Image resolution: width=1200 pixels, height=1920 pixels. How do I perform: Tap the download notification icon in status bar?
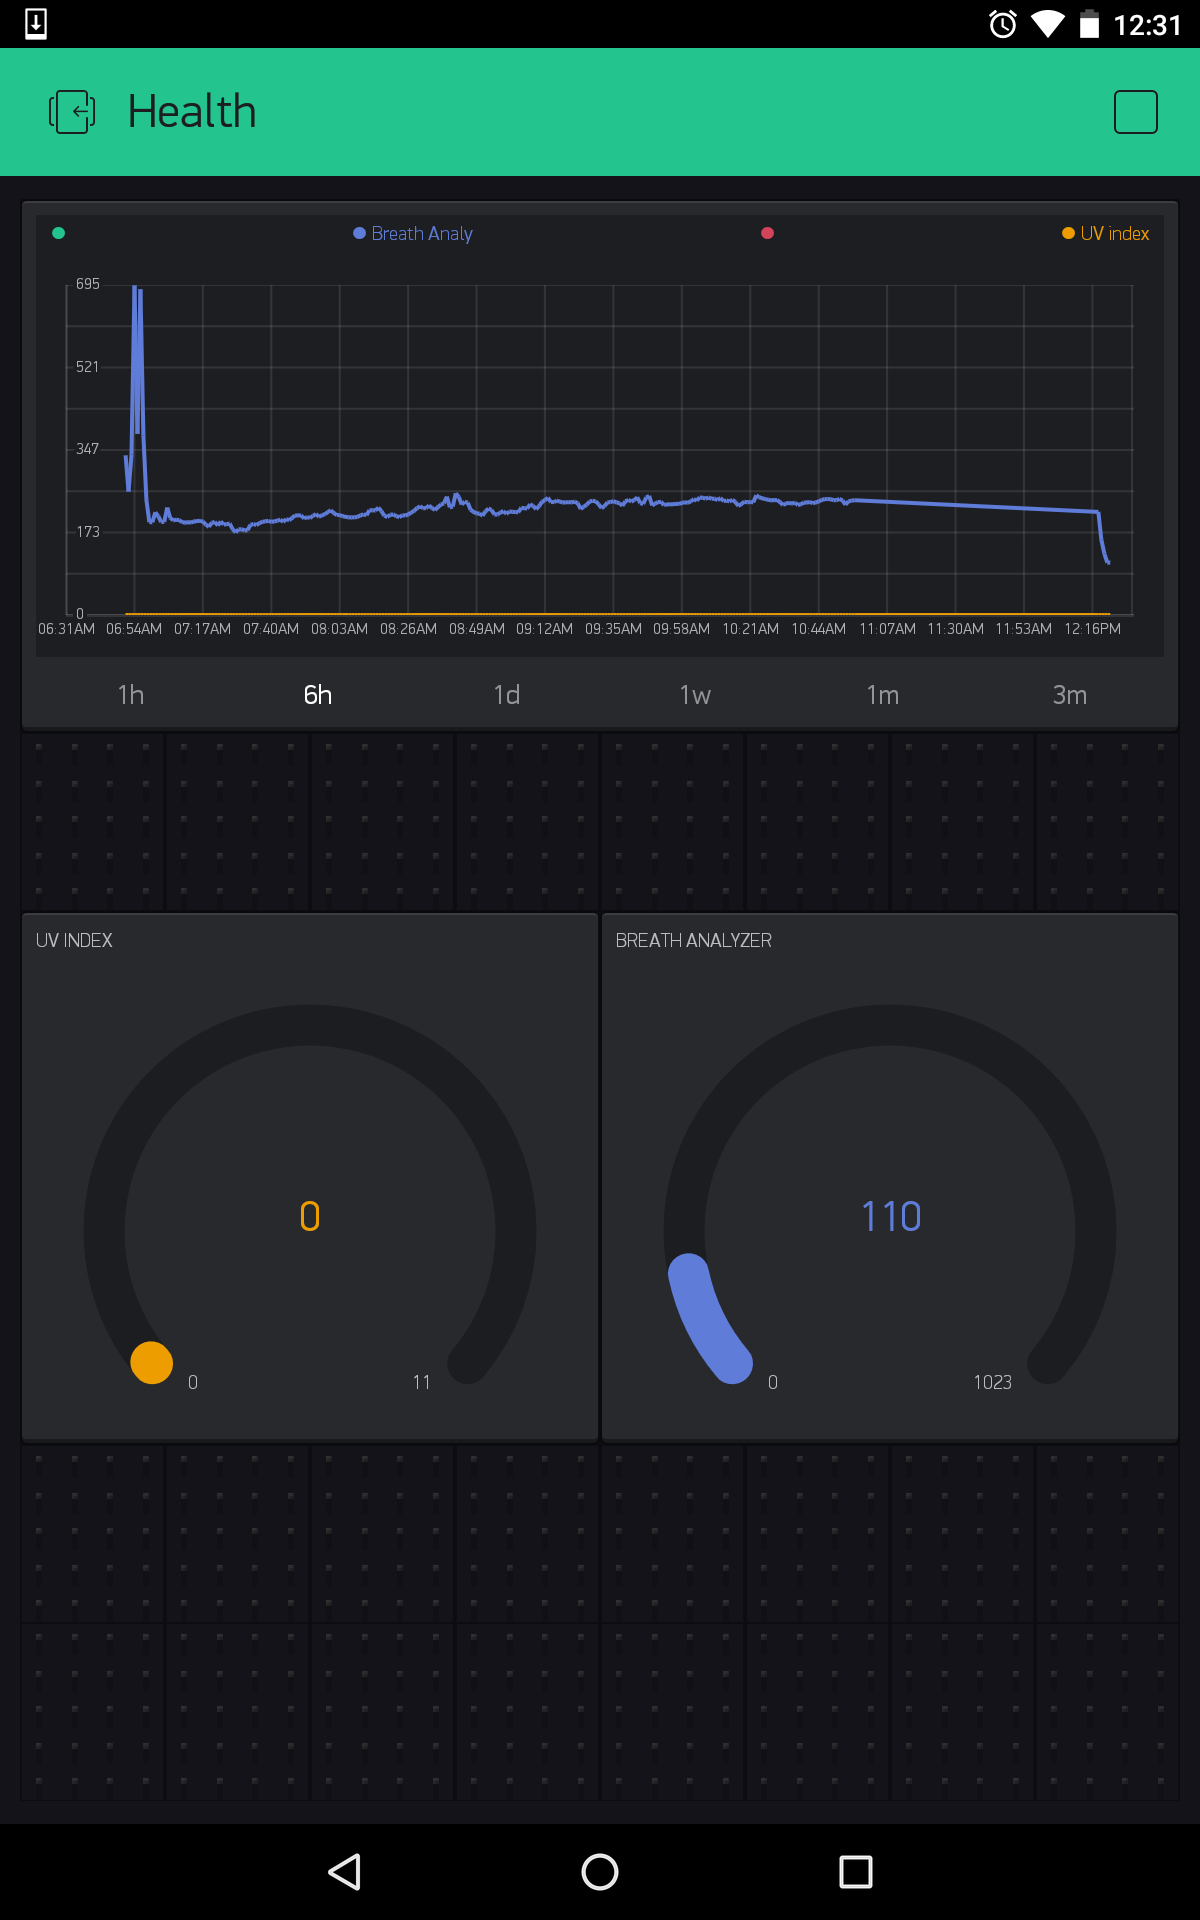[36, 24]
